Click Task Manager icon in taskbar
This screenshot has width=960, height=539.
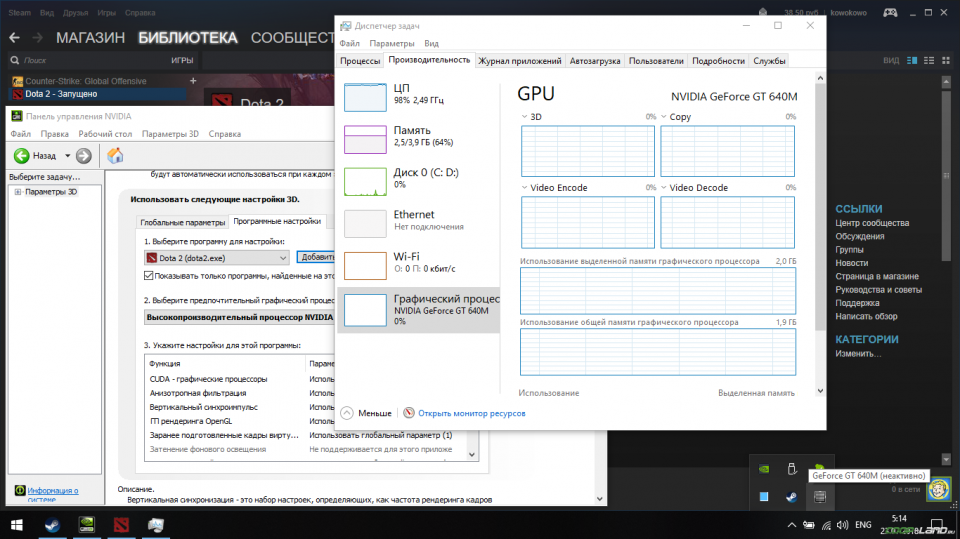[156, 525]
